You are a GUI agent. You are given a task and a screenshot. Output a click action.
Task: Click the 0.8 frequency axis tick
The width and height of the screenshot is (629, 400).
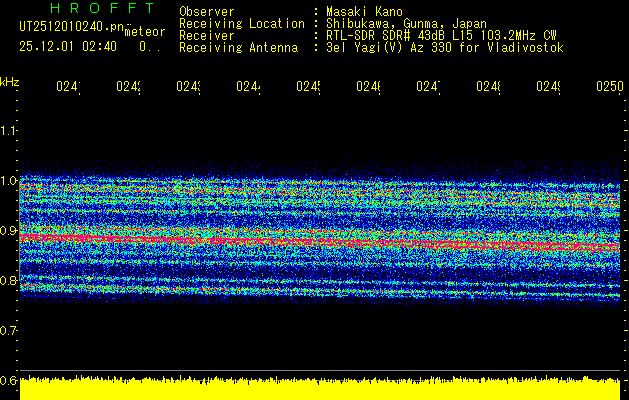pos(9,280)
